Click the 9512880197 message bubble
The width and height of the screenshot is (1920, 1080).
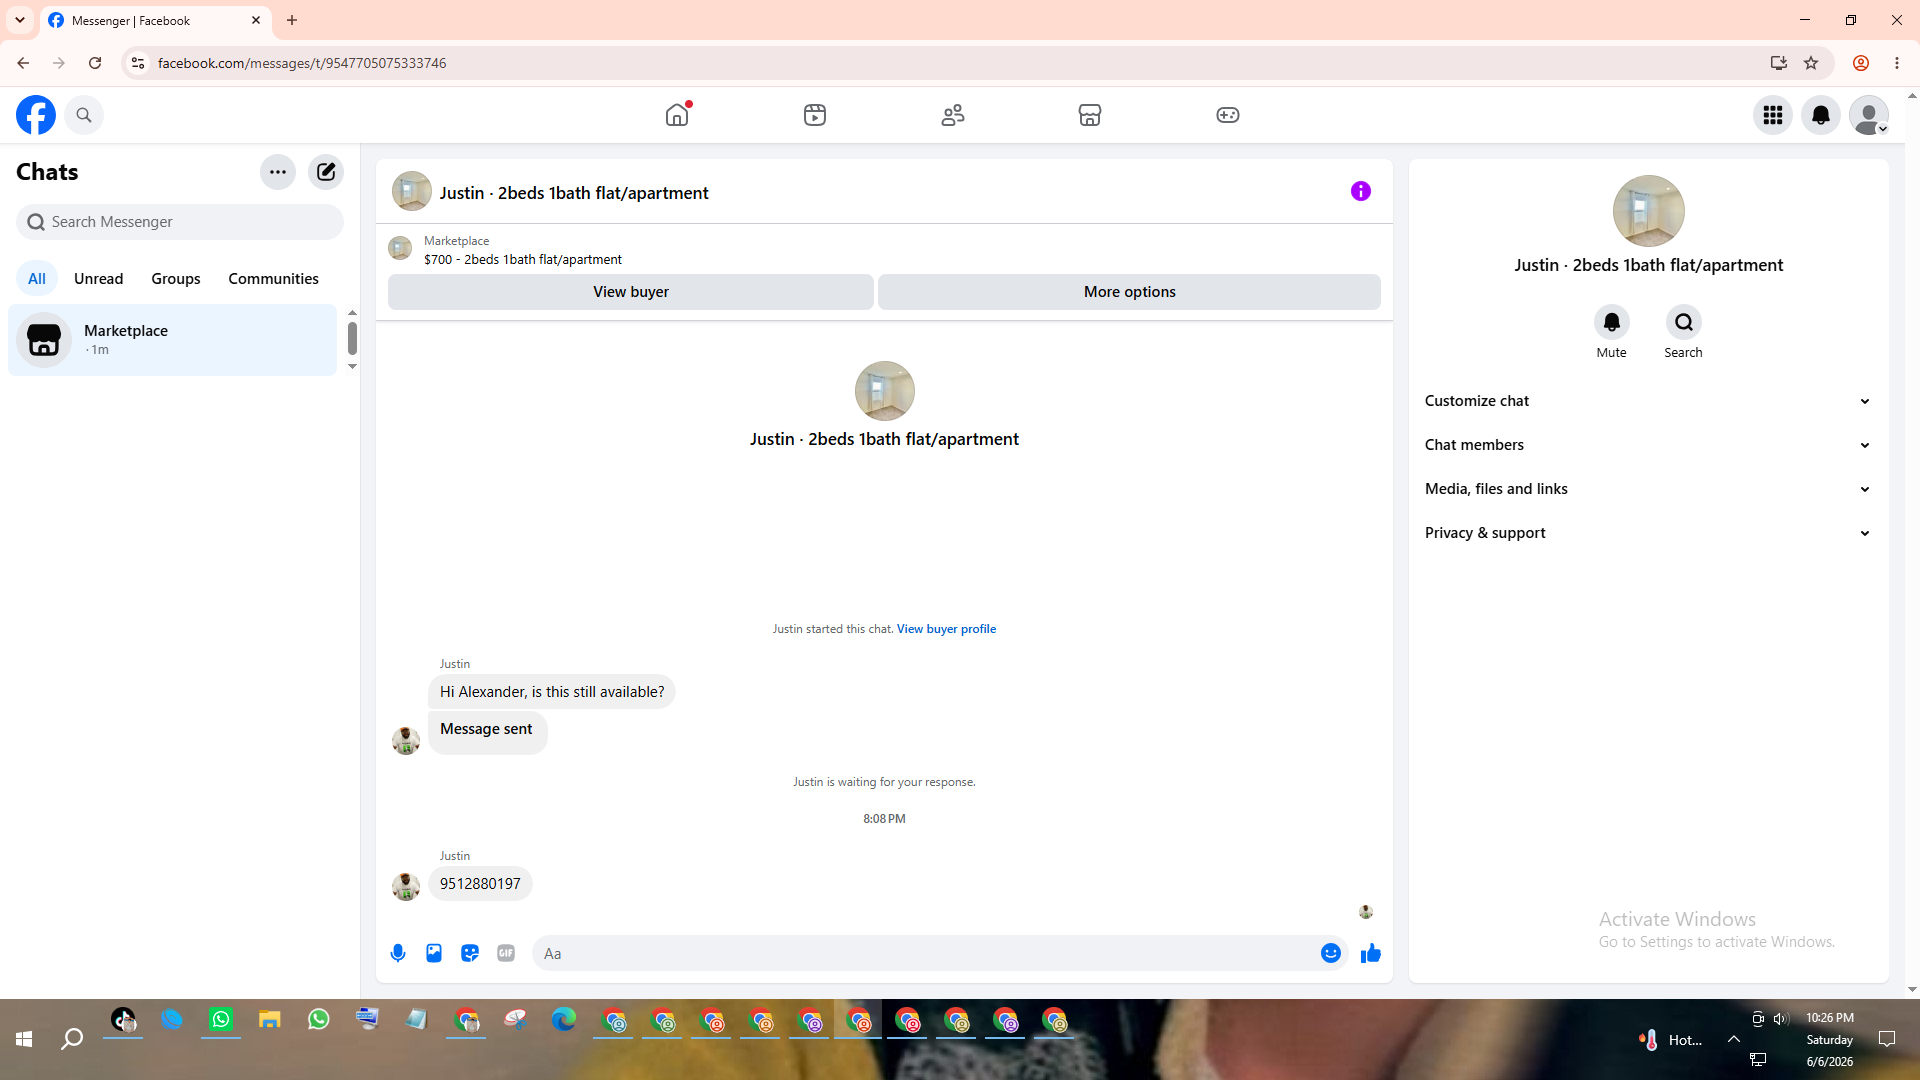pyautogui.click(x=480, y=884)
